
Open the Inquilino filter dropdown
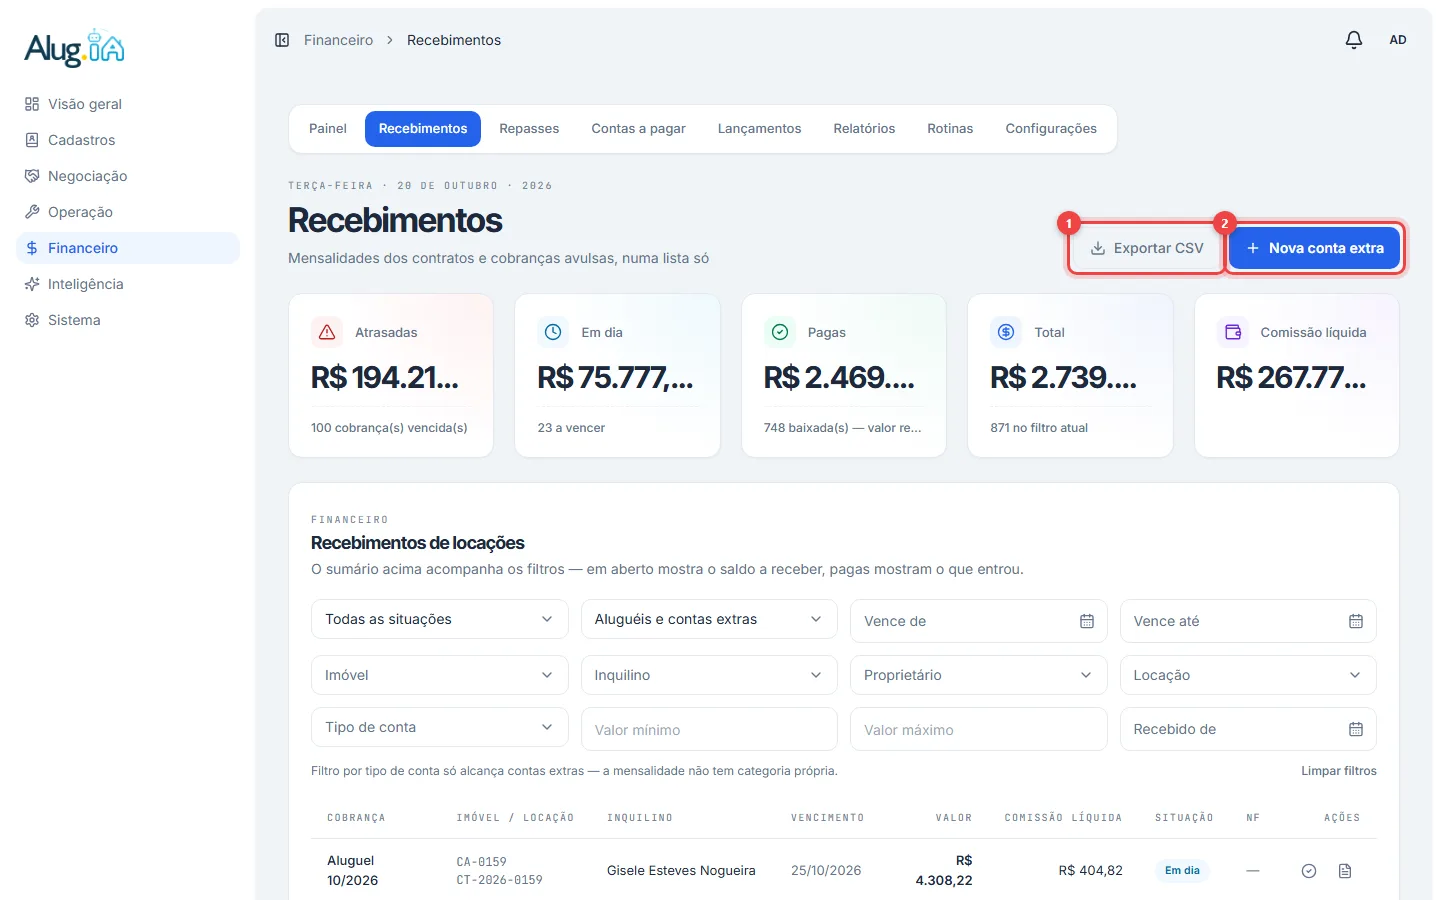(709, 675)
